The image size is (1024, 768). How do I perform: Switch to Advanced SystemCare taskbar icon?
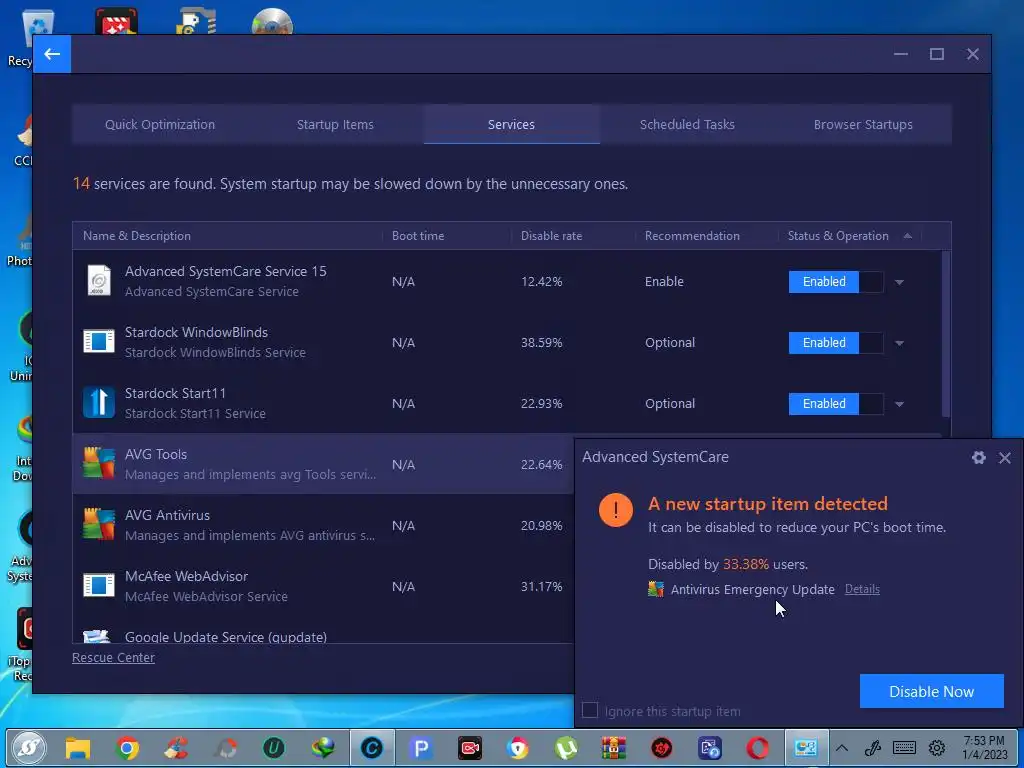[x=372, y=748]
